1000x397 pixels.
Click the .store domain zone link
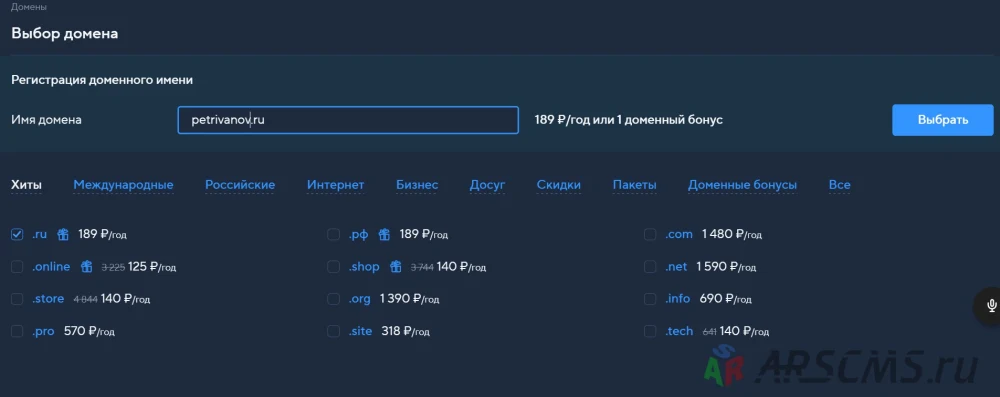point(48,299)
